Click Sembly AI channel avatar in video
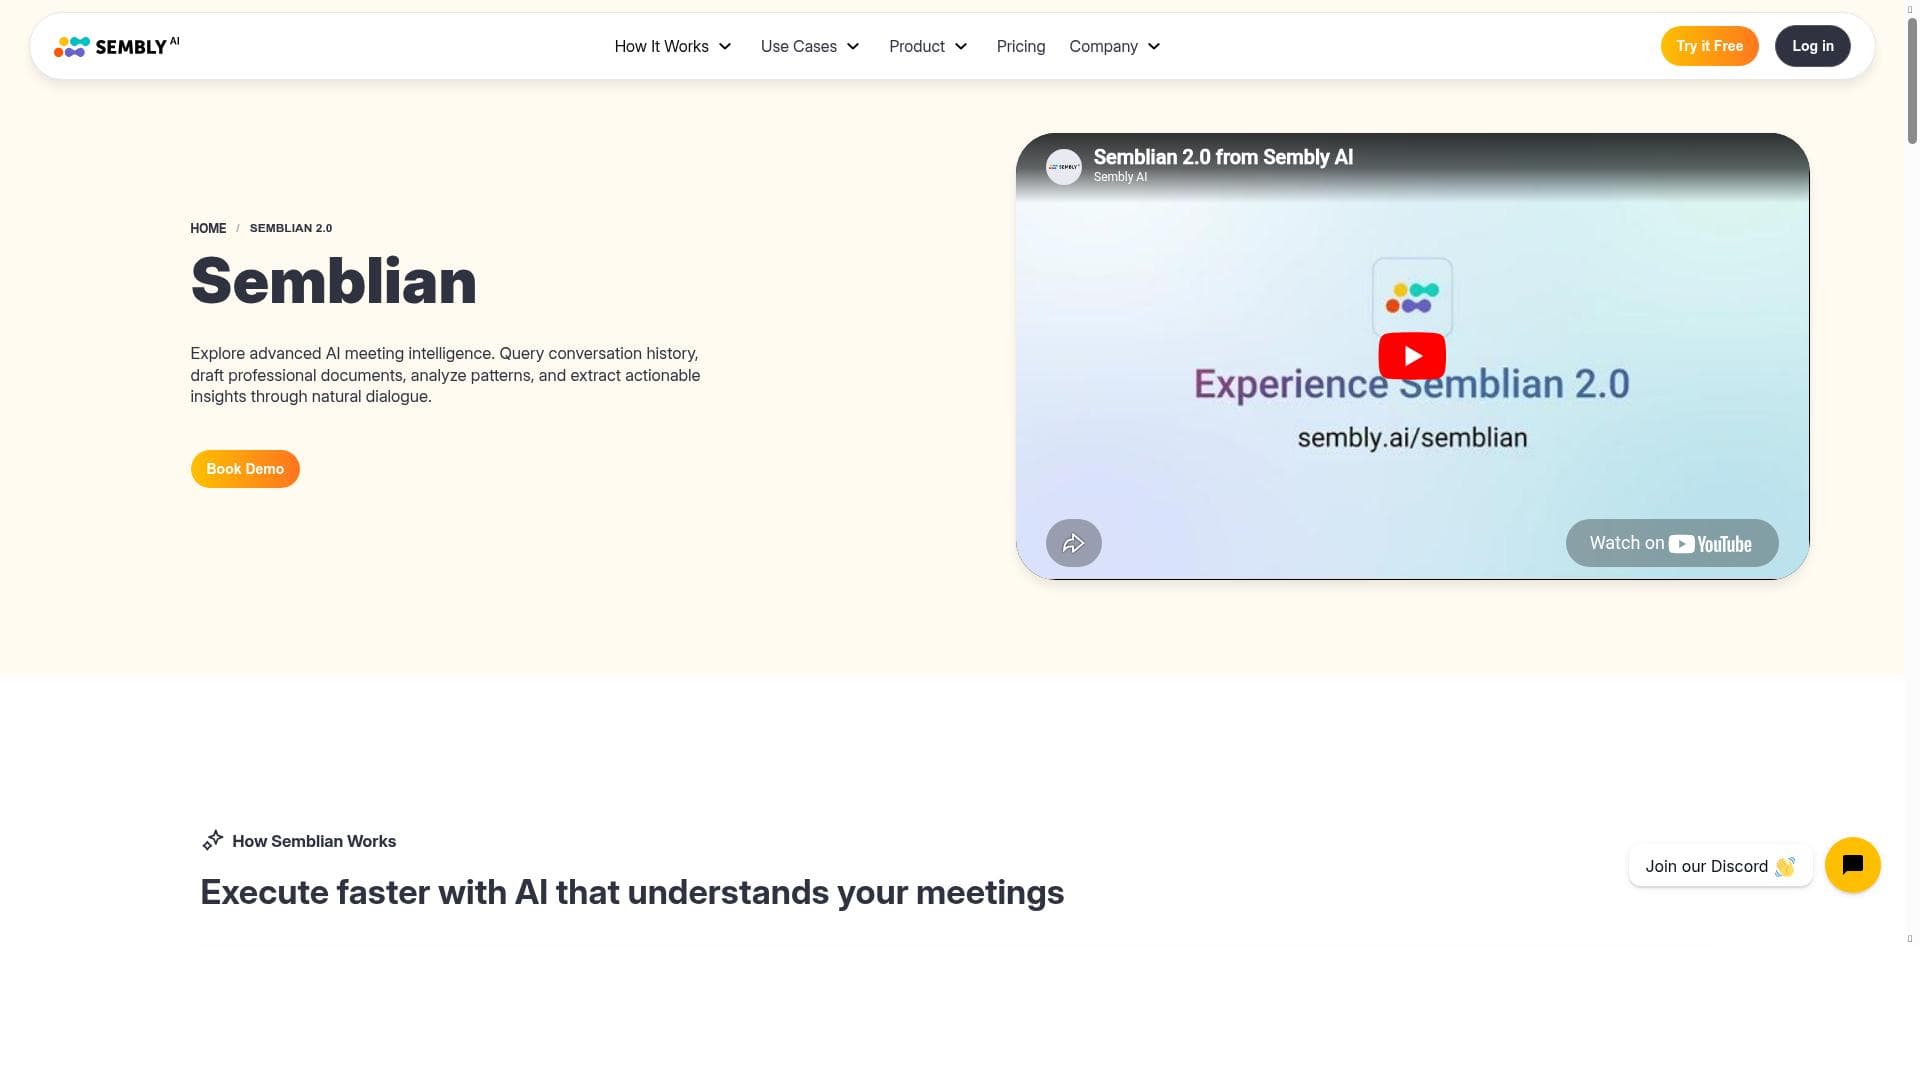The image size is (1920, 1080). pyautogui.click(x=1064, y=167)
